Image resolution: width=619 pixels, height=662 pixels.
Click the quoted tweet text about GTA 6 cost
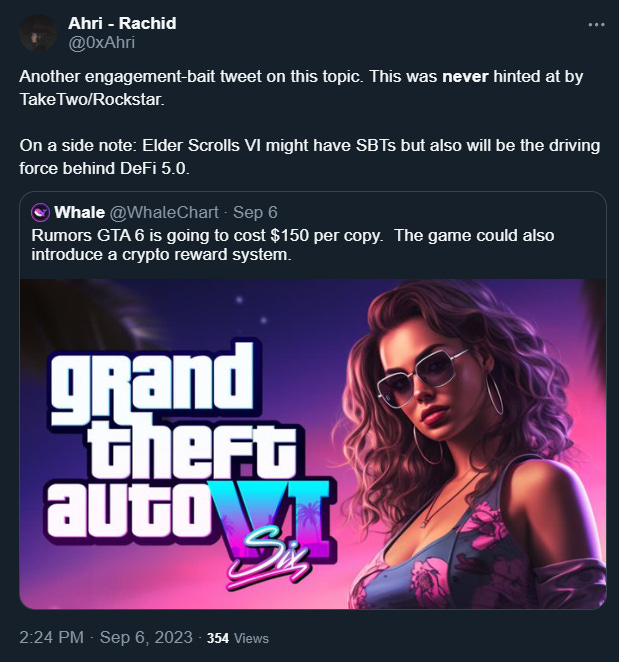click(x=293, y=245)
